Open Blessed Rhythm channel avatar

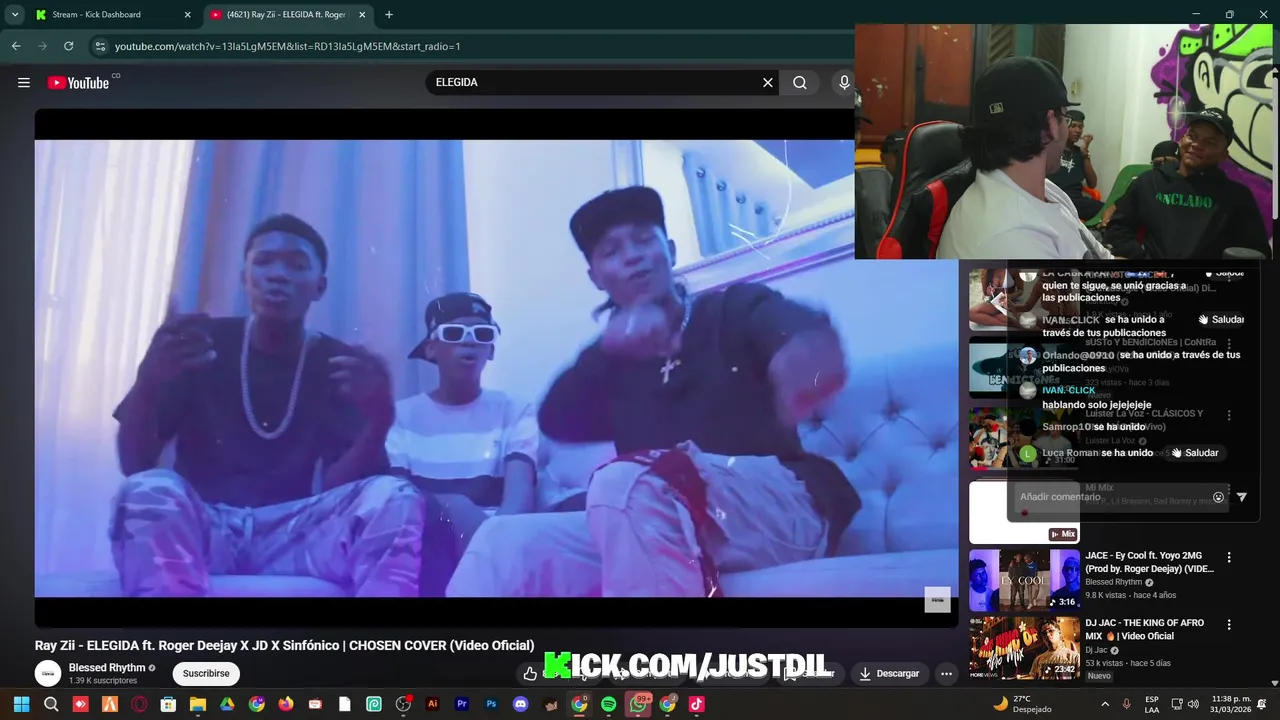pos(48,673)
